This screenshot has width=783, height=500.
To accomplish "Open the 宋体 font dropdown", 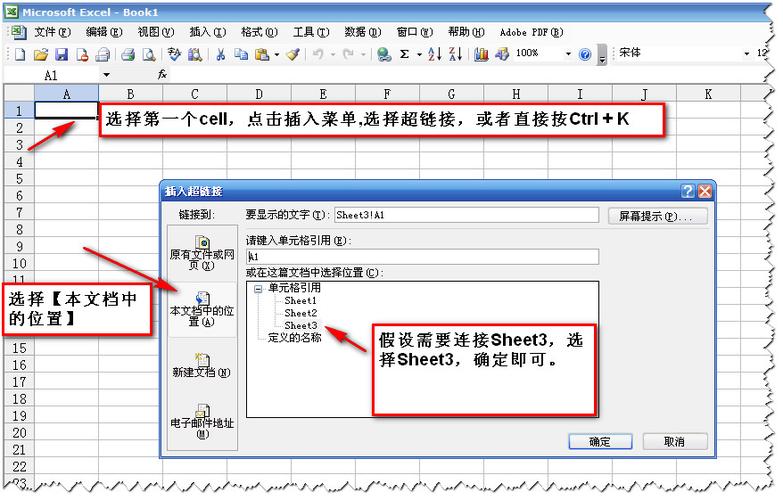I will pyautogui.click(x=747, y=53).
